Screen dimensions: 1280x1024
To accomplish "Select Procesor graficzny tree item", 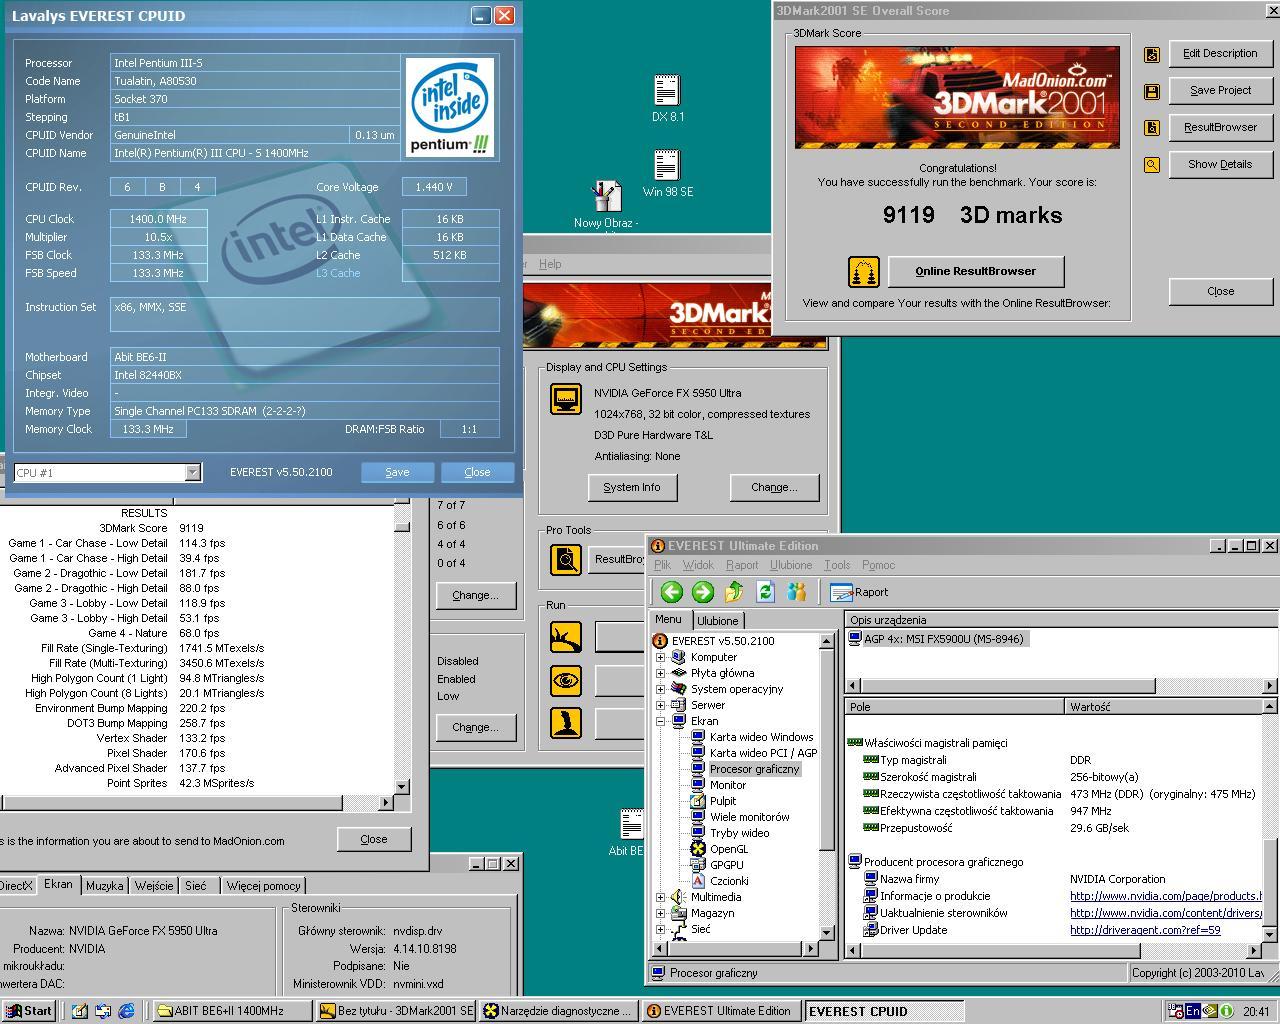I will click(754, 769).
